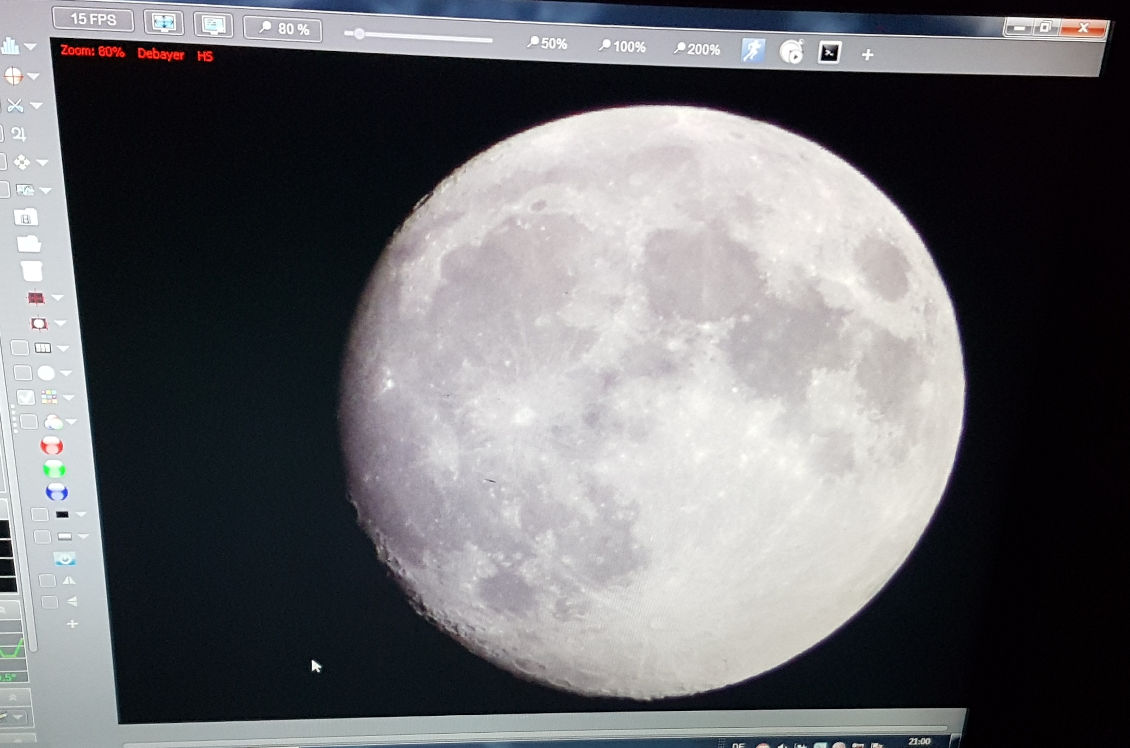1130x748 pixels.
Task: Click the green channel ball icon
Action: pyautogui.click(x=54, y=470)
